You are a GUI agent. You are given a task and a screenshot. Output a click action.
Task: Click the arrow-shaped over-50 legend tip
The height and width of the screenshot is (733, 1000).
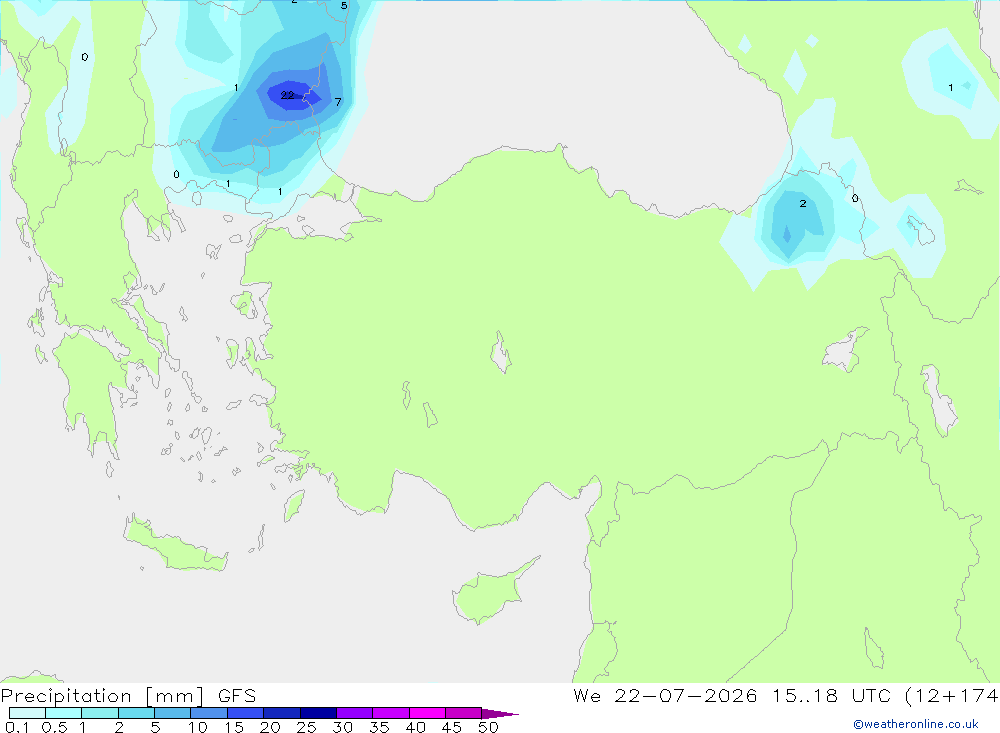pos(499,713)
